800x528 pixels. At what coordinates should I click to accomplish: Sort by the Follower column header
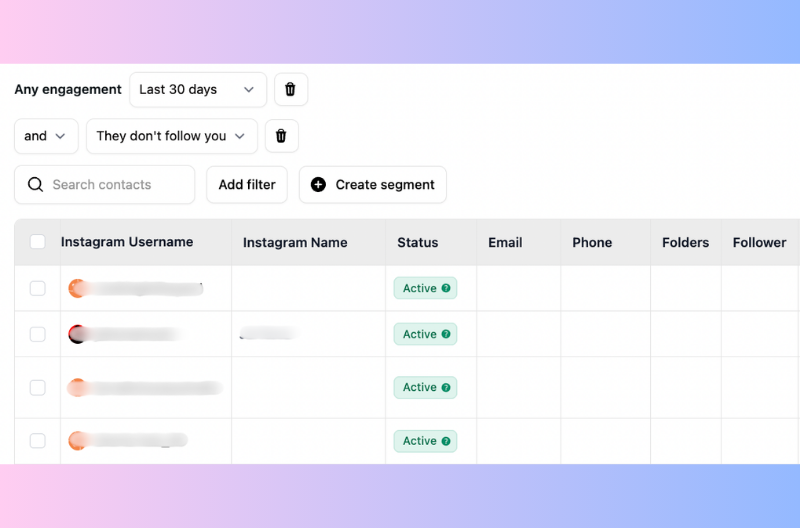click(x=759, y=242)
